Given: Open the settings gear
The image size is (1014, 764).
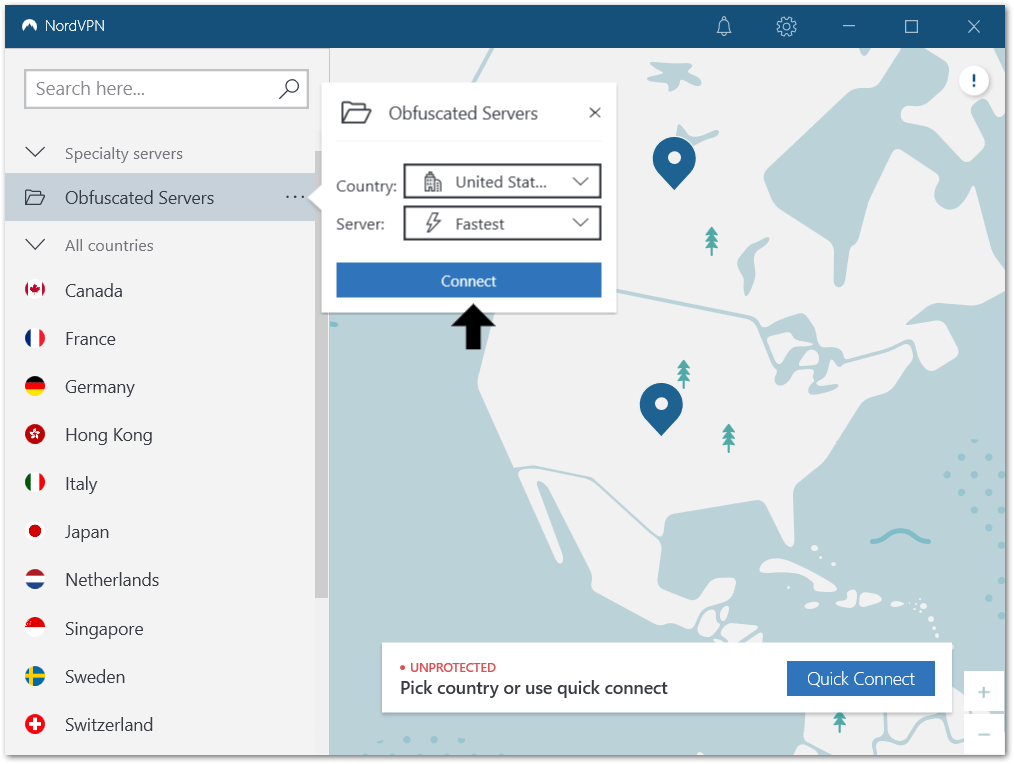Looking at the screenshot, I should coord(786,27).
